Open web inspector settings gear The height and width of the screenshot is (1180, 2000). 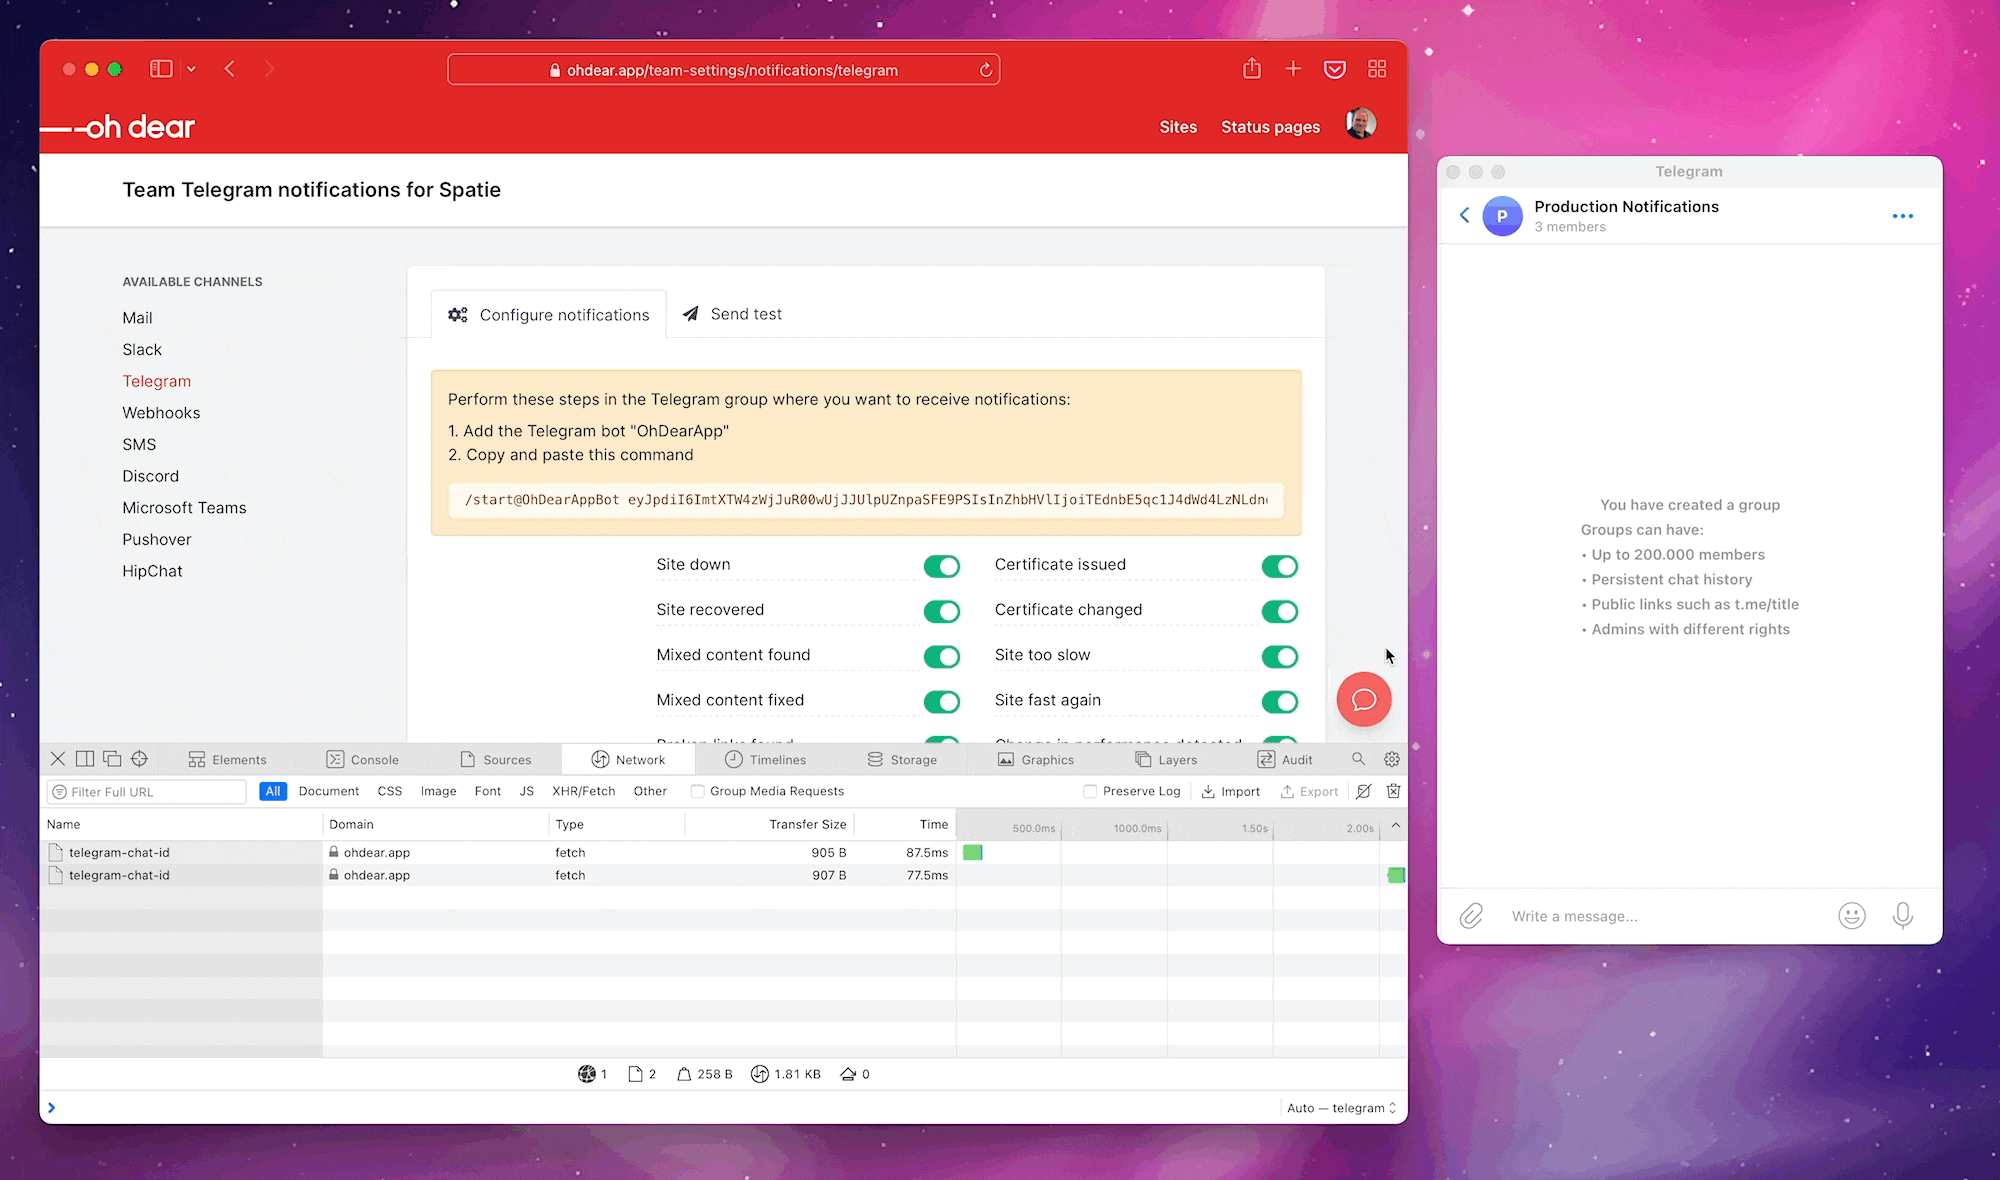[x=1392, y=759]
